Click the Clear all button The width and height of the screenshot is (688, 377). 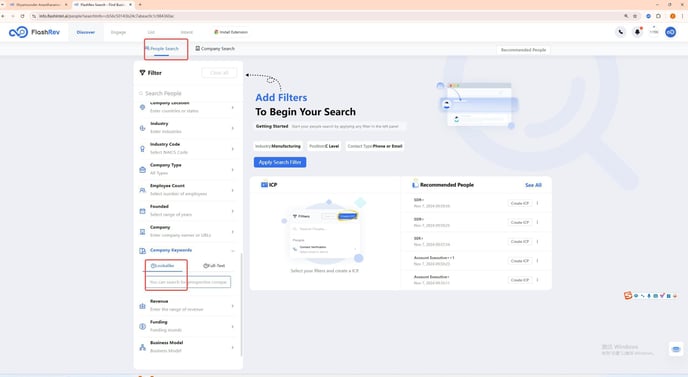[219, 73]
